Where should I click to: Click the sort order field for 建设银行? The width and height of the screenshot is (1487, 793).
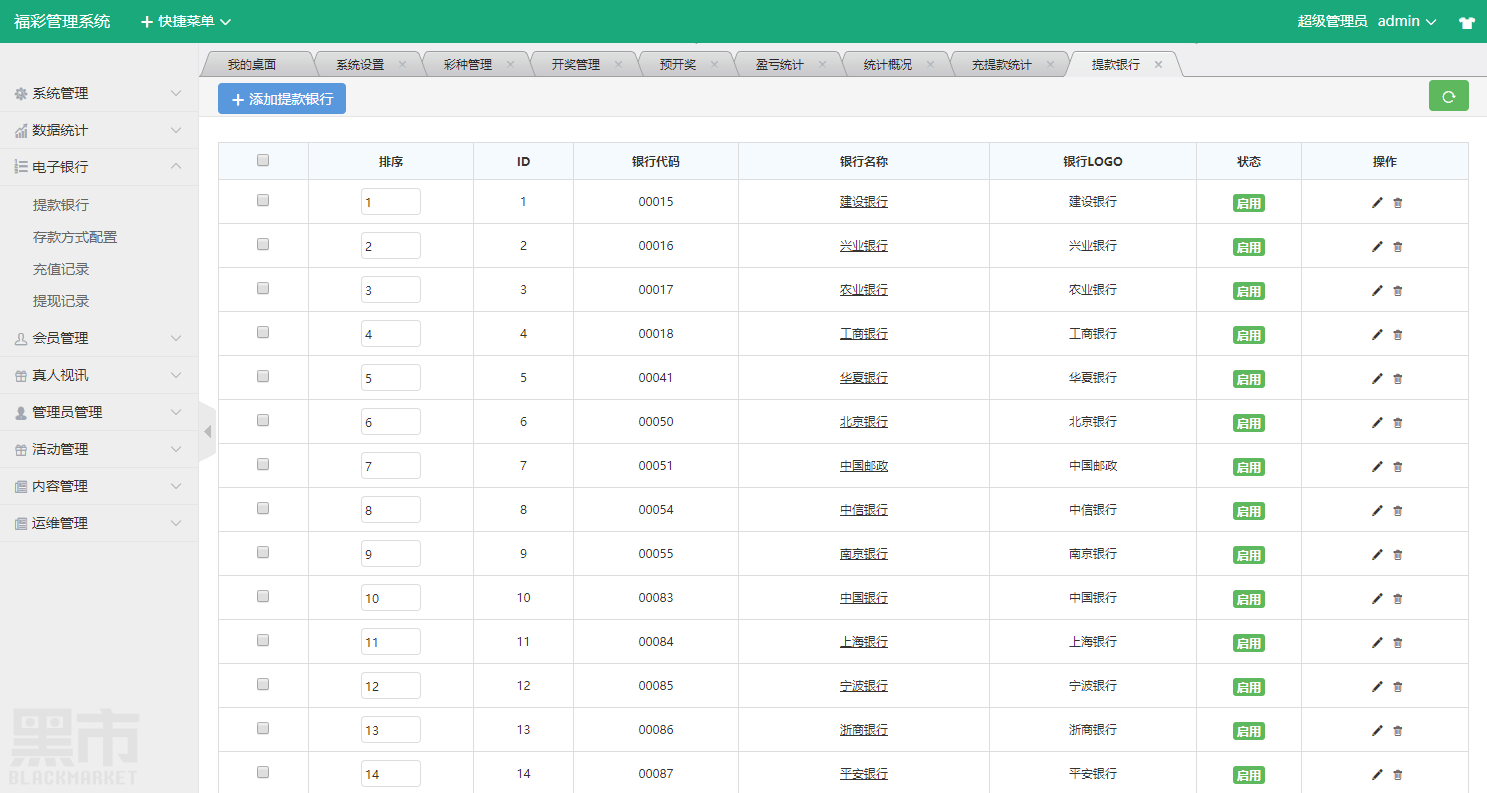point(391,202)
